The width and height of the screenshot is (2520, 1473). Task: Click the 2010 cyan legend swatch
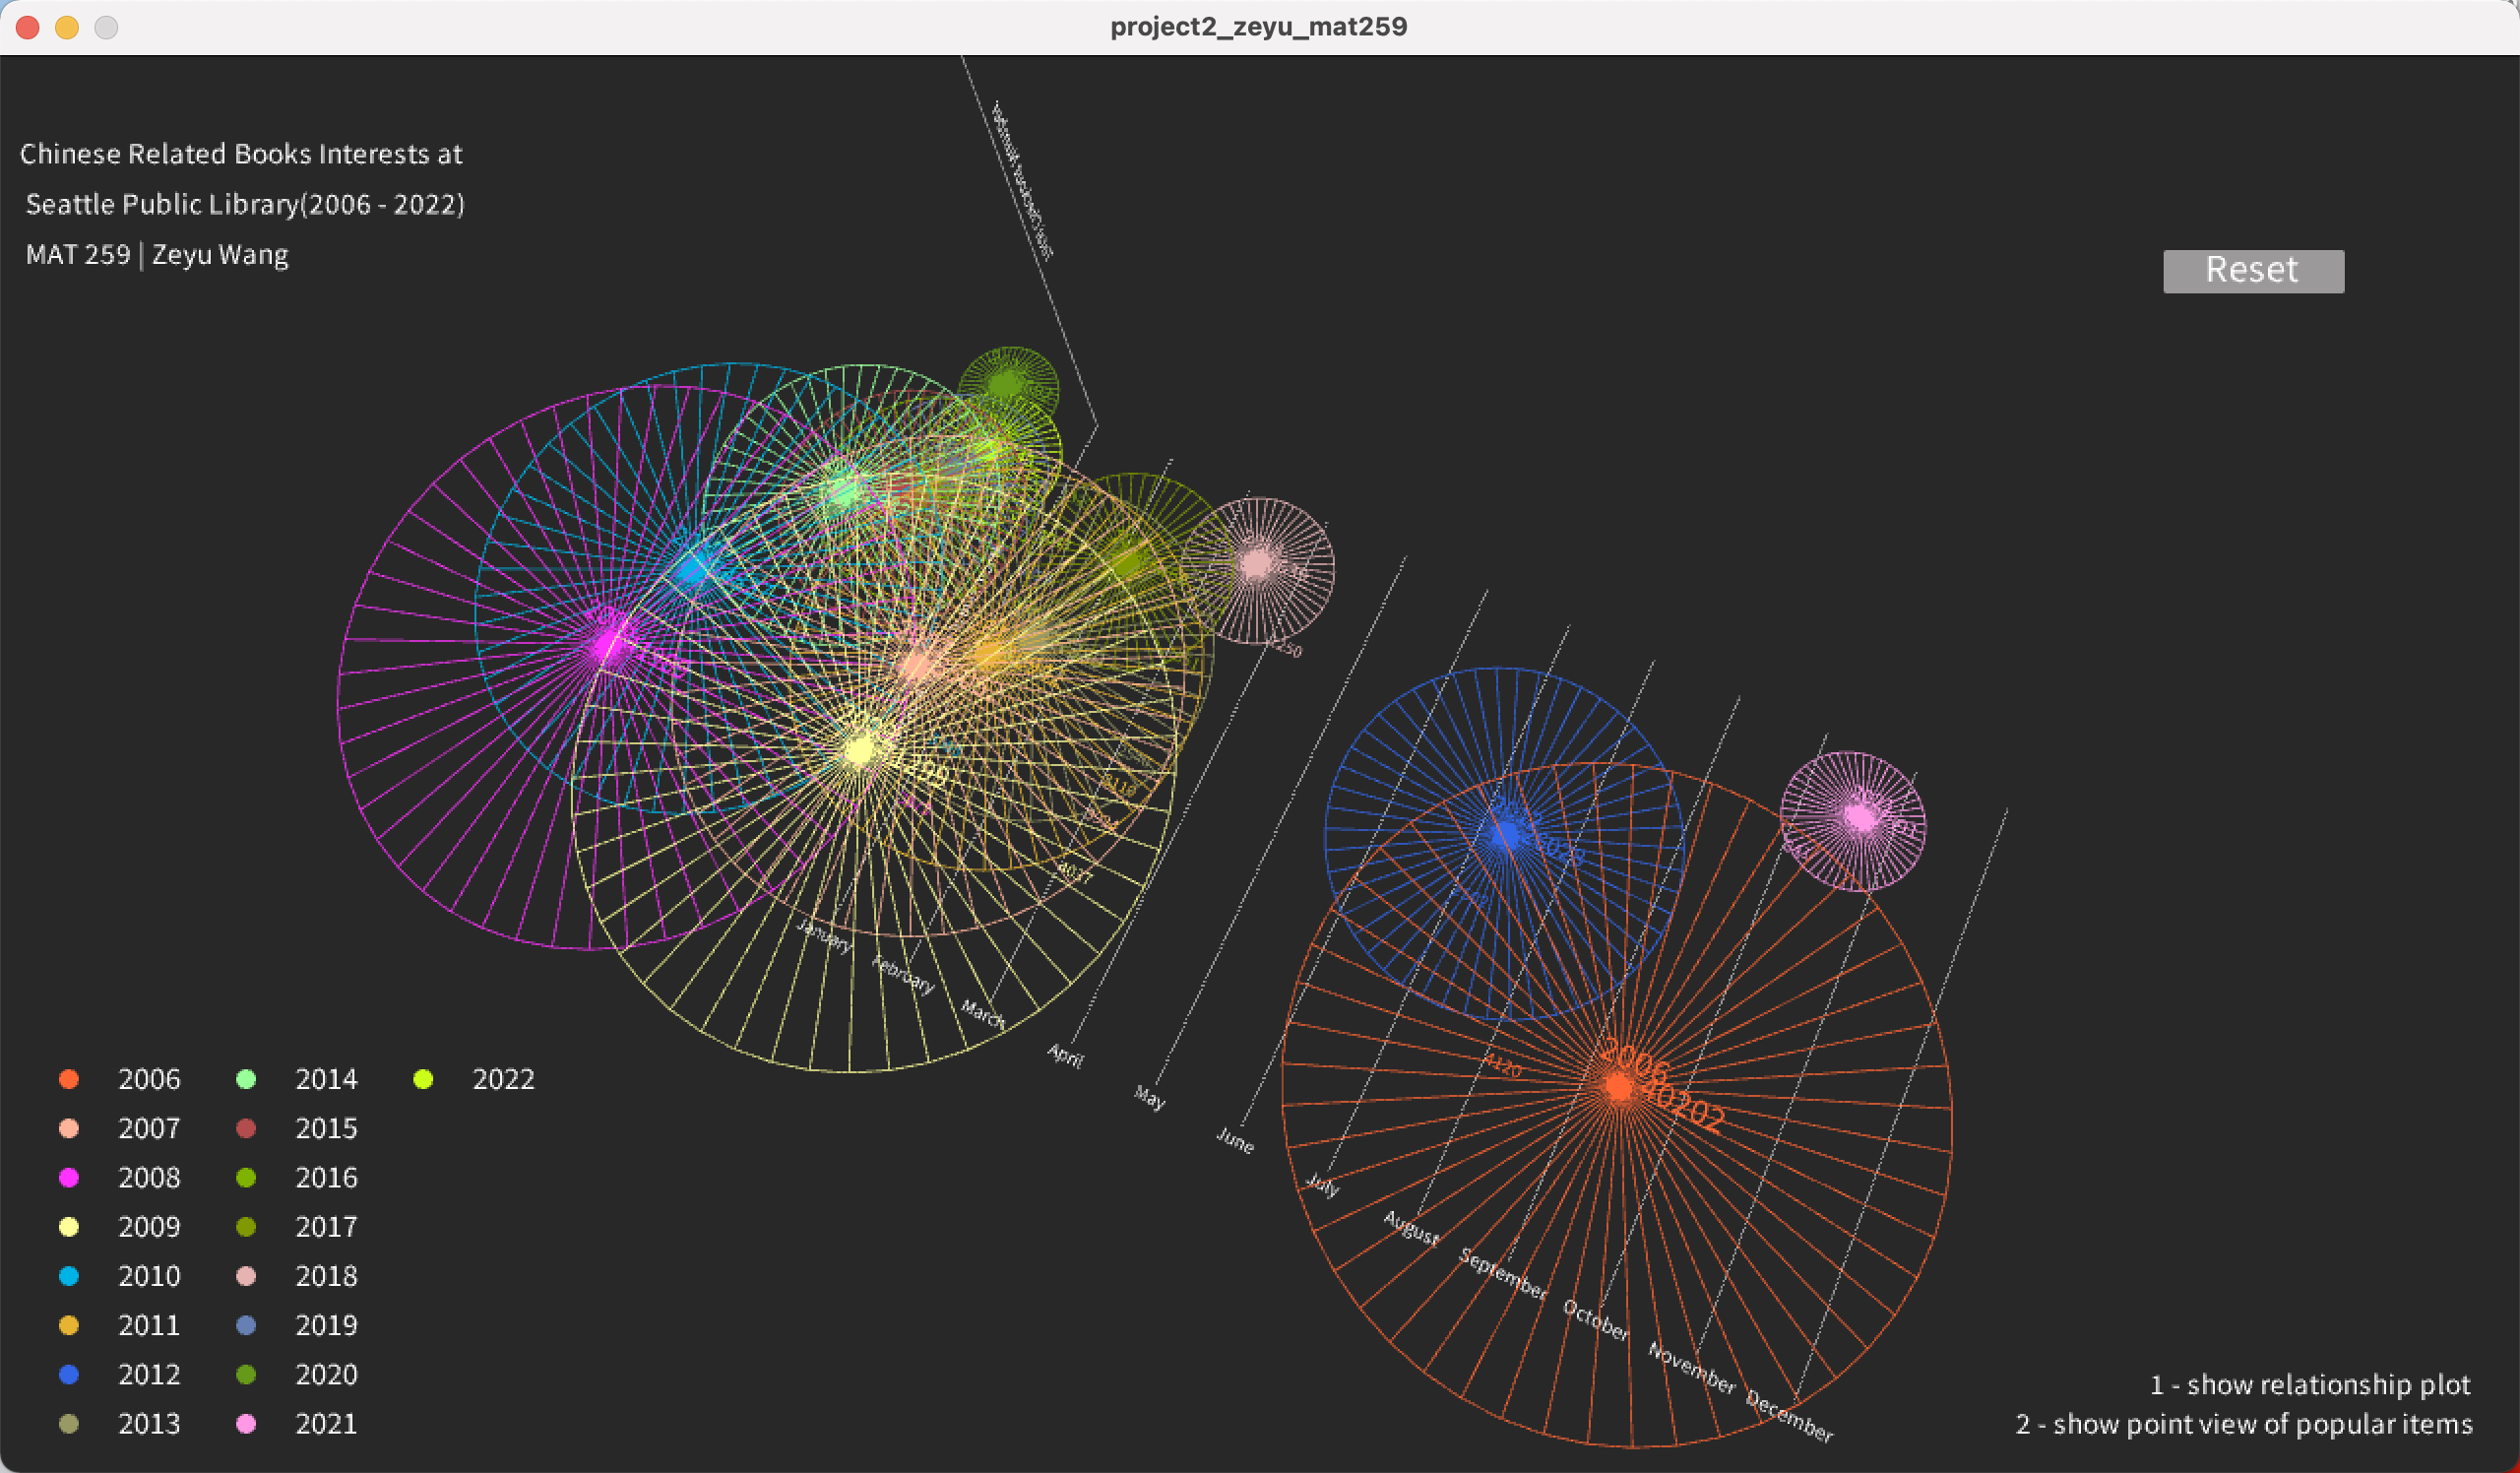(69, 1276)
